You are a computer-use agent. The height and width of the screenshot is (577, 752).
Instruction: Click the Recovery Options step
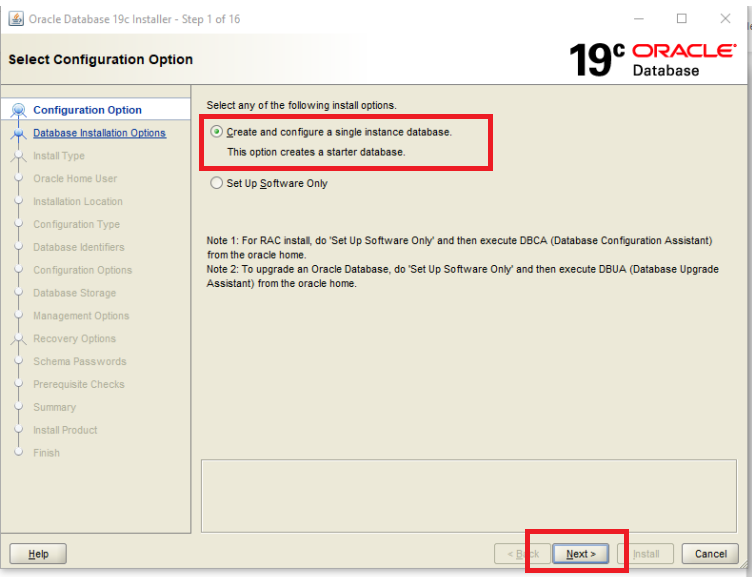coord(74,339)
